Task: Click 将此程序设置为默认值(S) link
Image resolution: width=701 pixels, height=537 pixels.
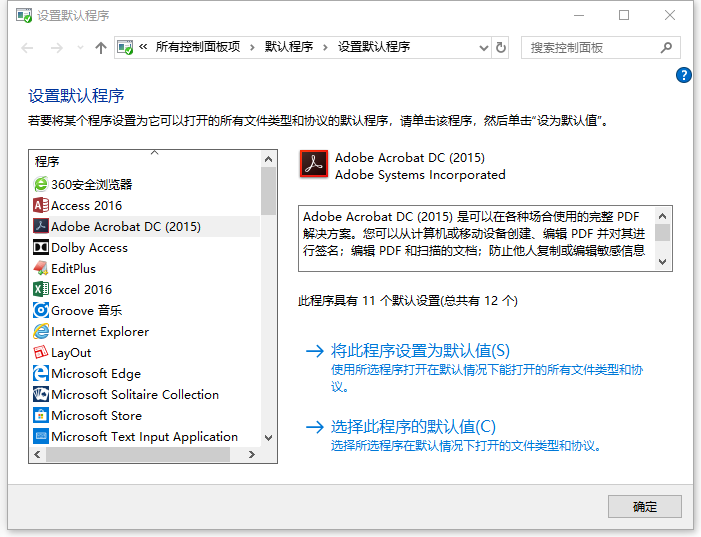Action: pyautogui.click(x=420, y=351)
